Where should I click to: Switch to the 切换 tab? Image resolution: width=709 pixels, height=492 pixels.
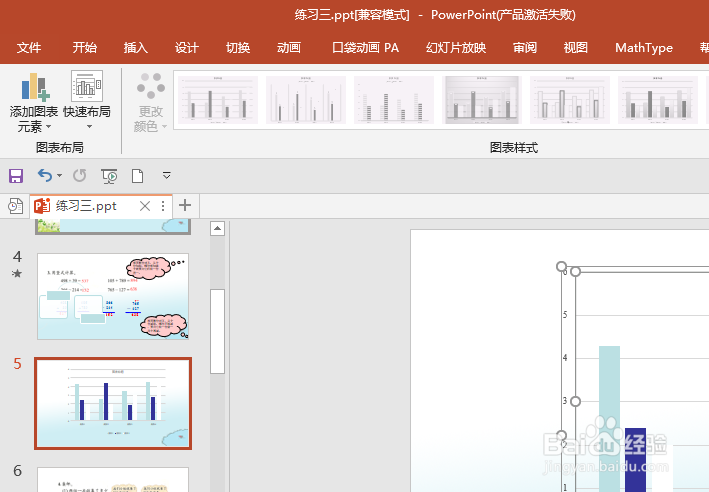pyautogui.click(x=238, y=47)
